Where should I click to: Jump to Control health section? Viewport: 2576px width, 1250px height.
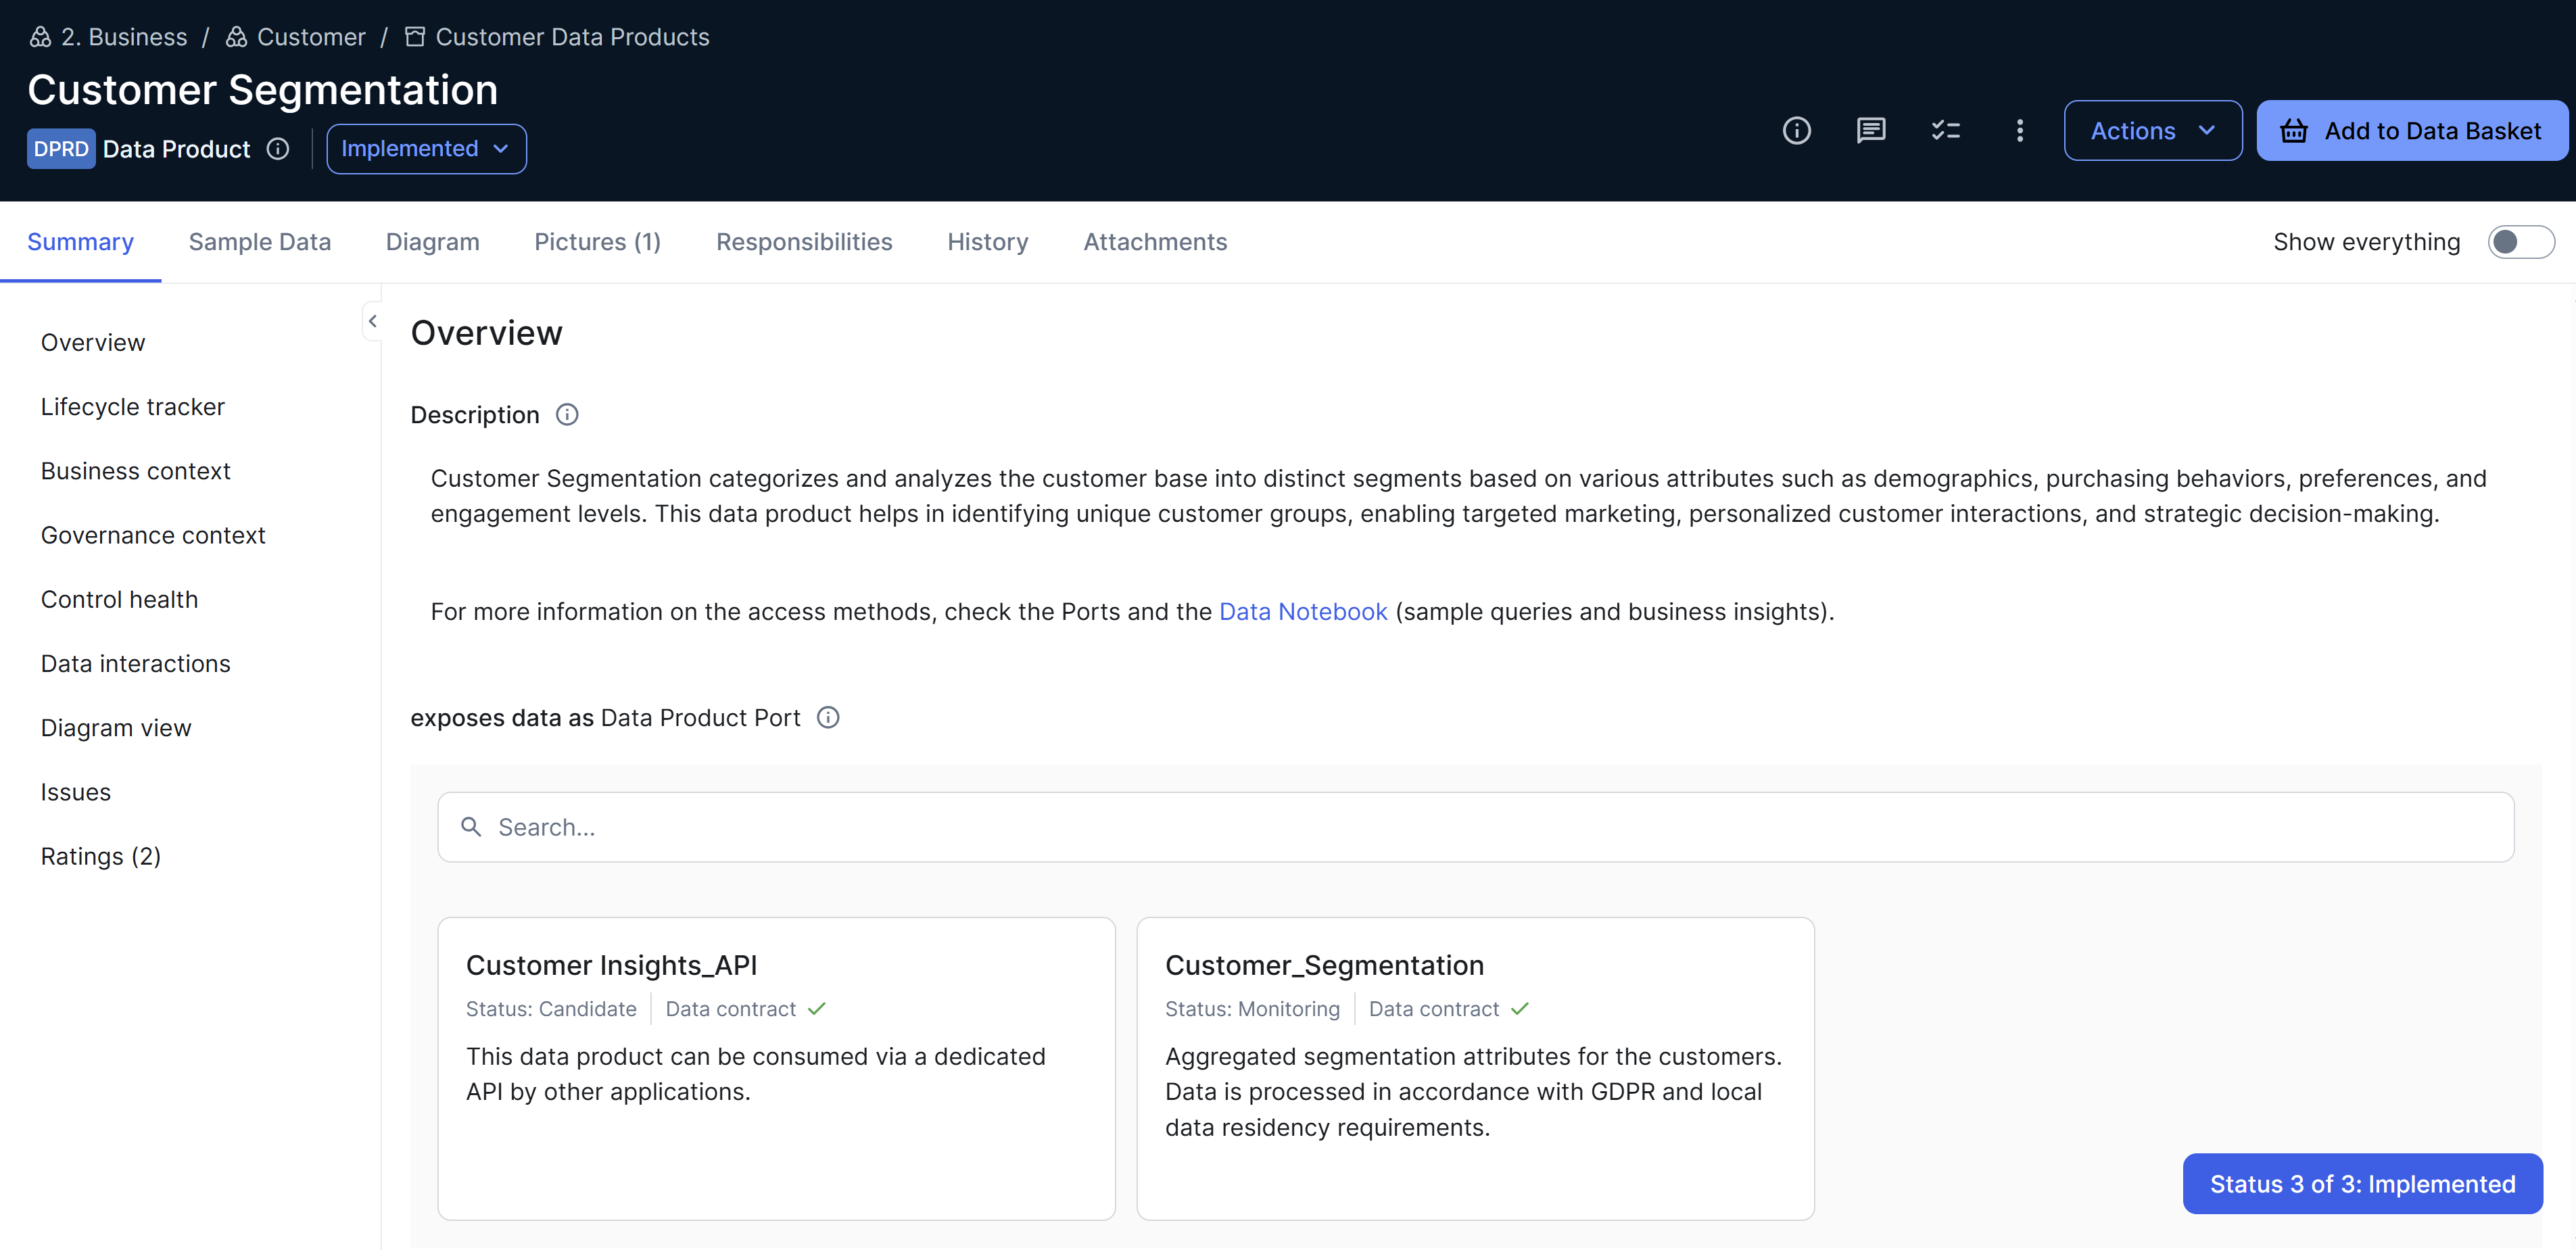point(119,599)
